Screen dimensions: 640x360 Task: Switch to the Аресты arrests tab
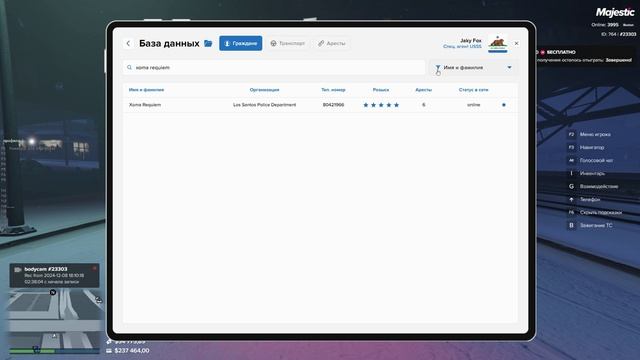point(331,43)
